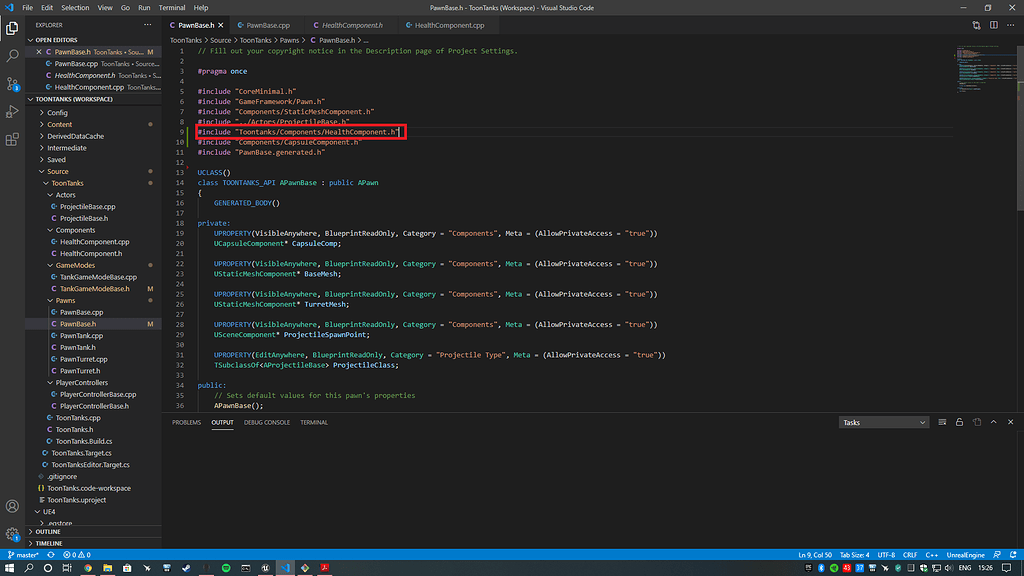
Task: Switch to the HealthComponent.cpp editor tab
Action: 444,25
